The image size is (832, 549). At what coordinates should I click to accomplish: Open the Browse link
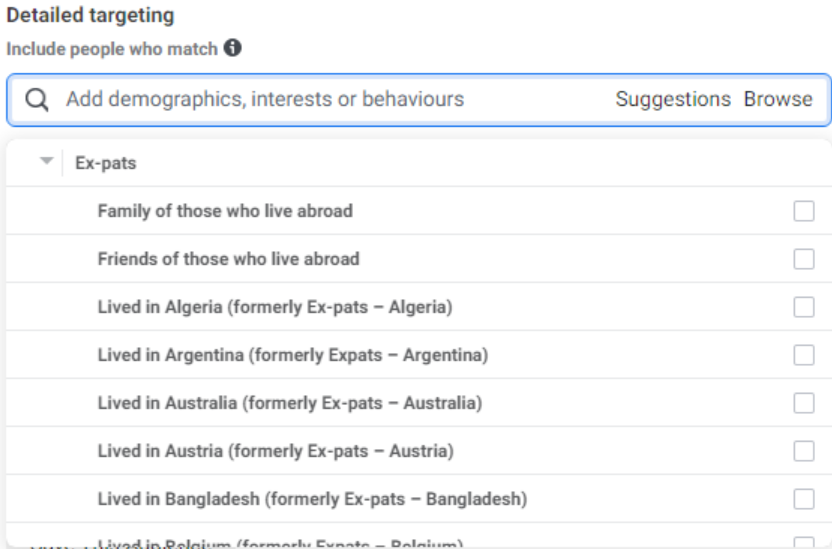778,100
